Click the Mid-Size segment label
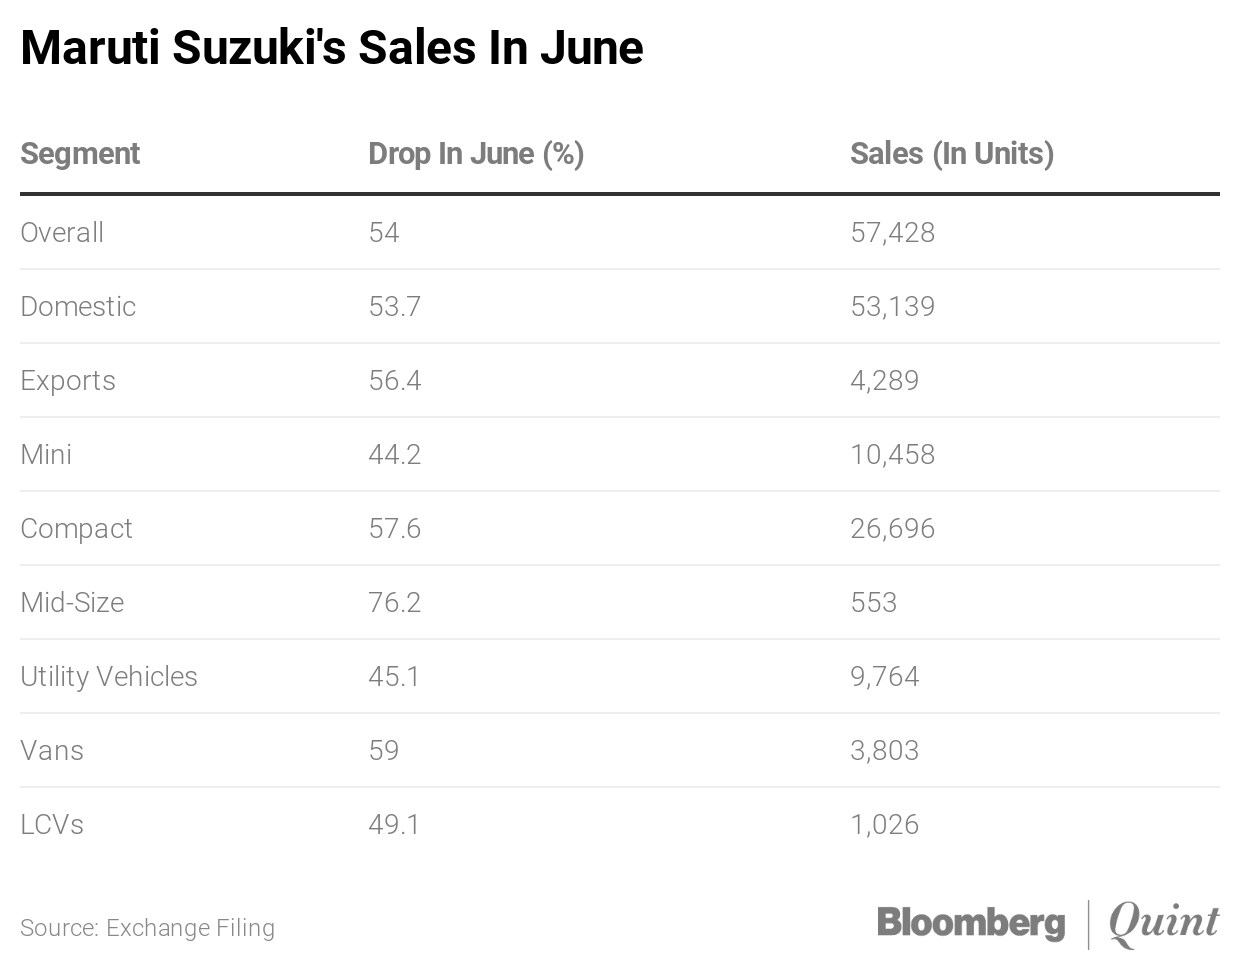Viewport: 1240px width, 976px height. 72,602
